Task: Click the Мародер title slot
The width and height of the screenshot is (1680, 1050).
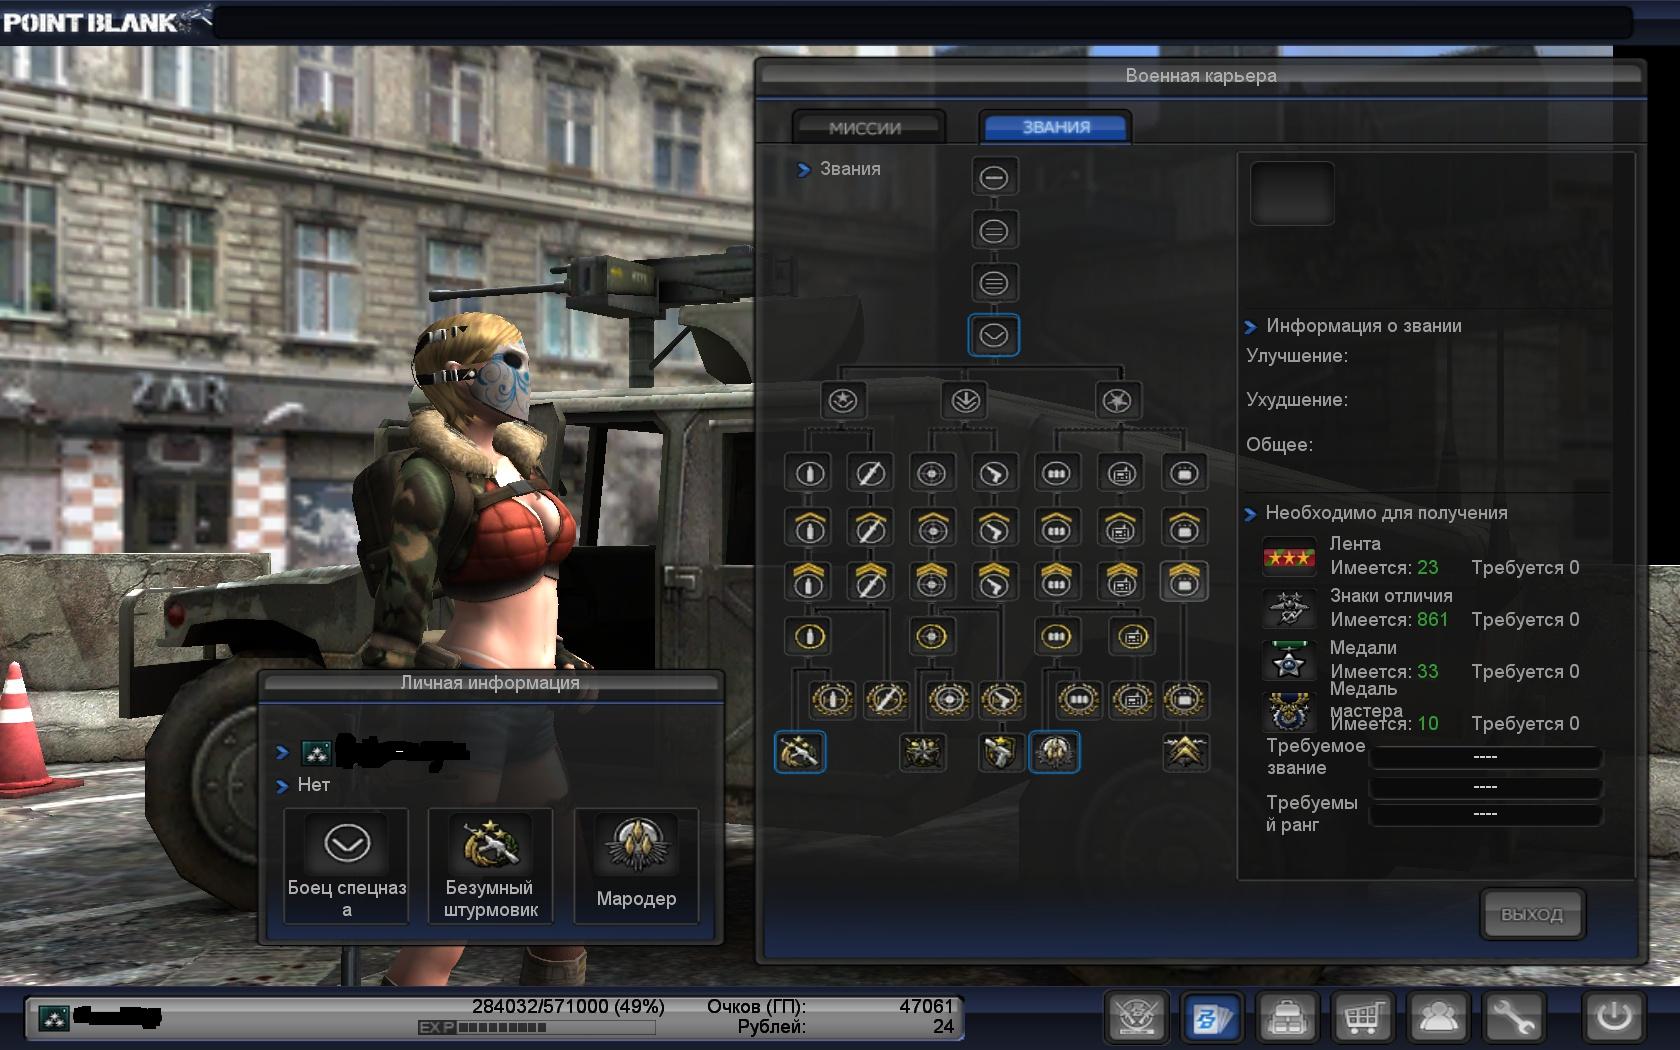Action: pos(636,866)
